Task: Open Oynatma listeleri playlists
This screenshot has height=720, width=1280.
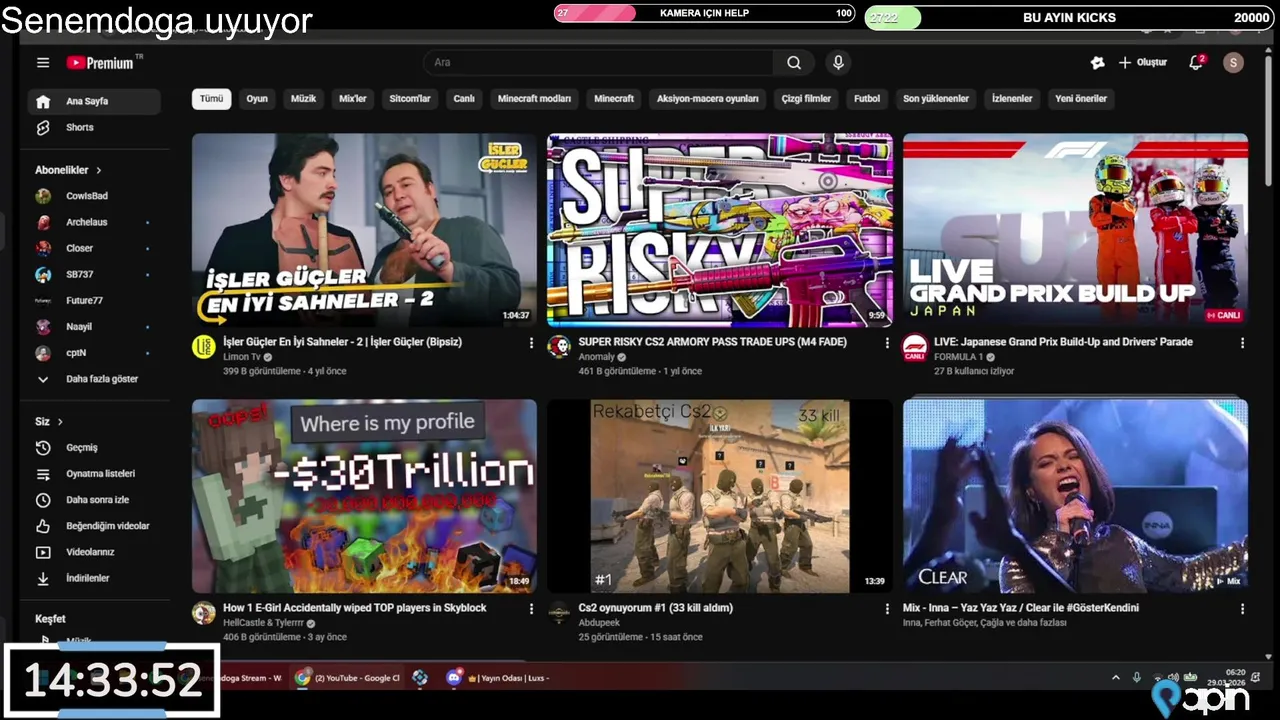Action: [94, 473]
